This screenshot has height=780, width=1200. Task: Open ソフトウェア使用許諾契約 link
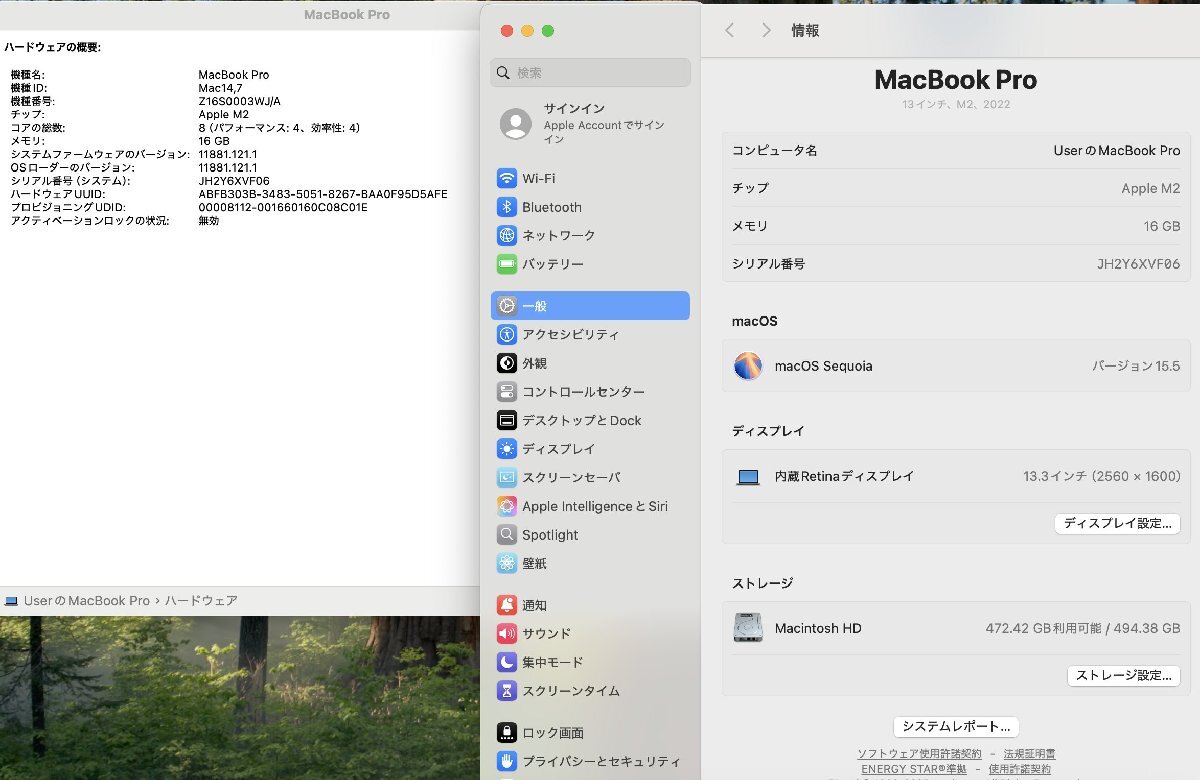pyautogui.click(x=919, y=754)
